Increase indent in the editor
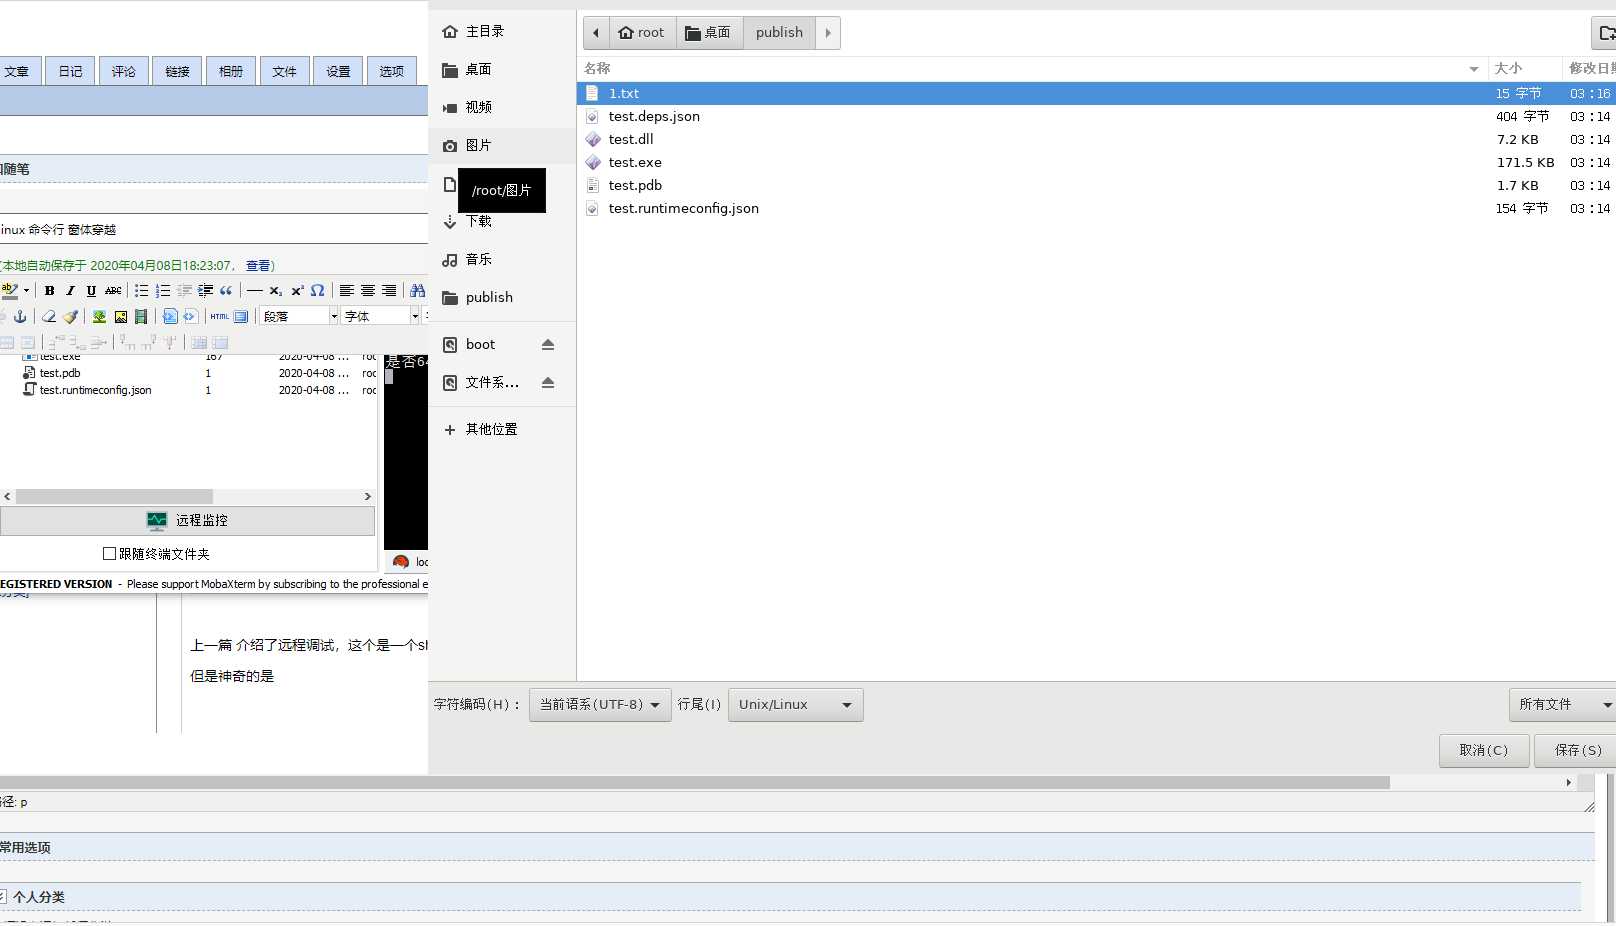 (x=205, y=291)
